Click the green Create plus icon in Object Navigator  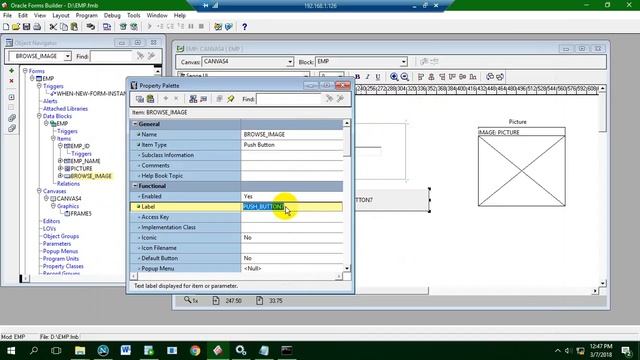11,71
